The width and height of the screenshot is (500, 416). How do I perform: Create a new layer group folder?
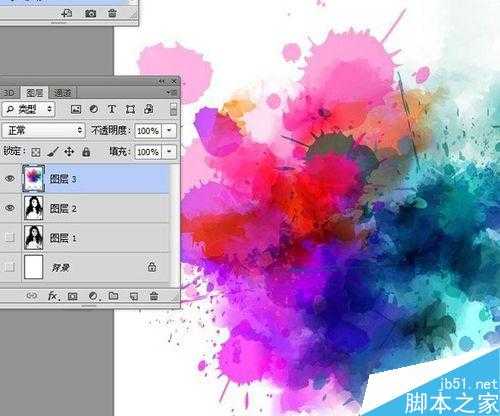tap(113, 296)
